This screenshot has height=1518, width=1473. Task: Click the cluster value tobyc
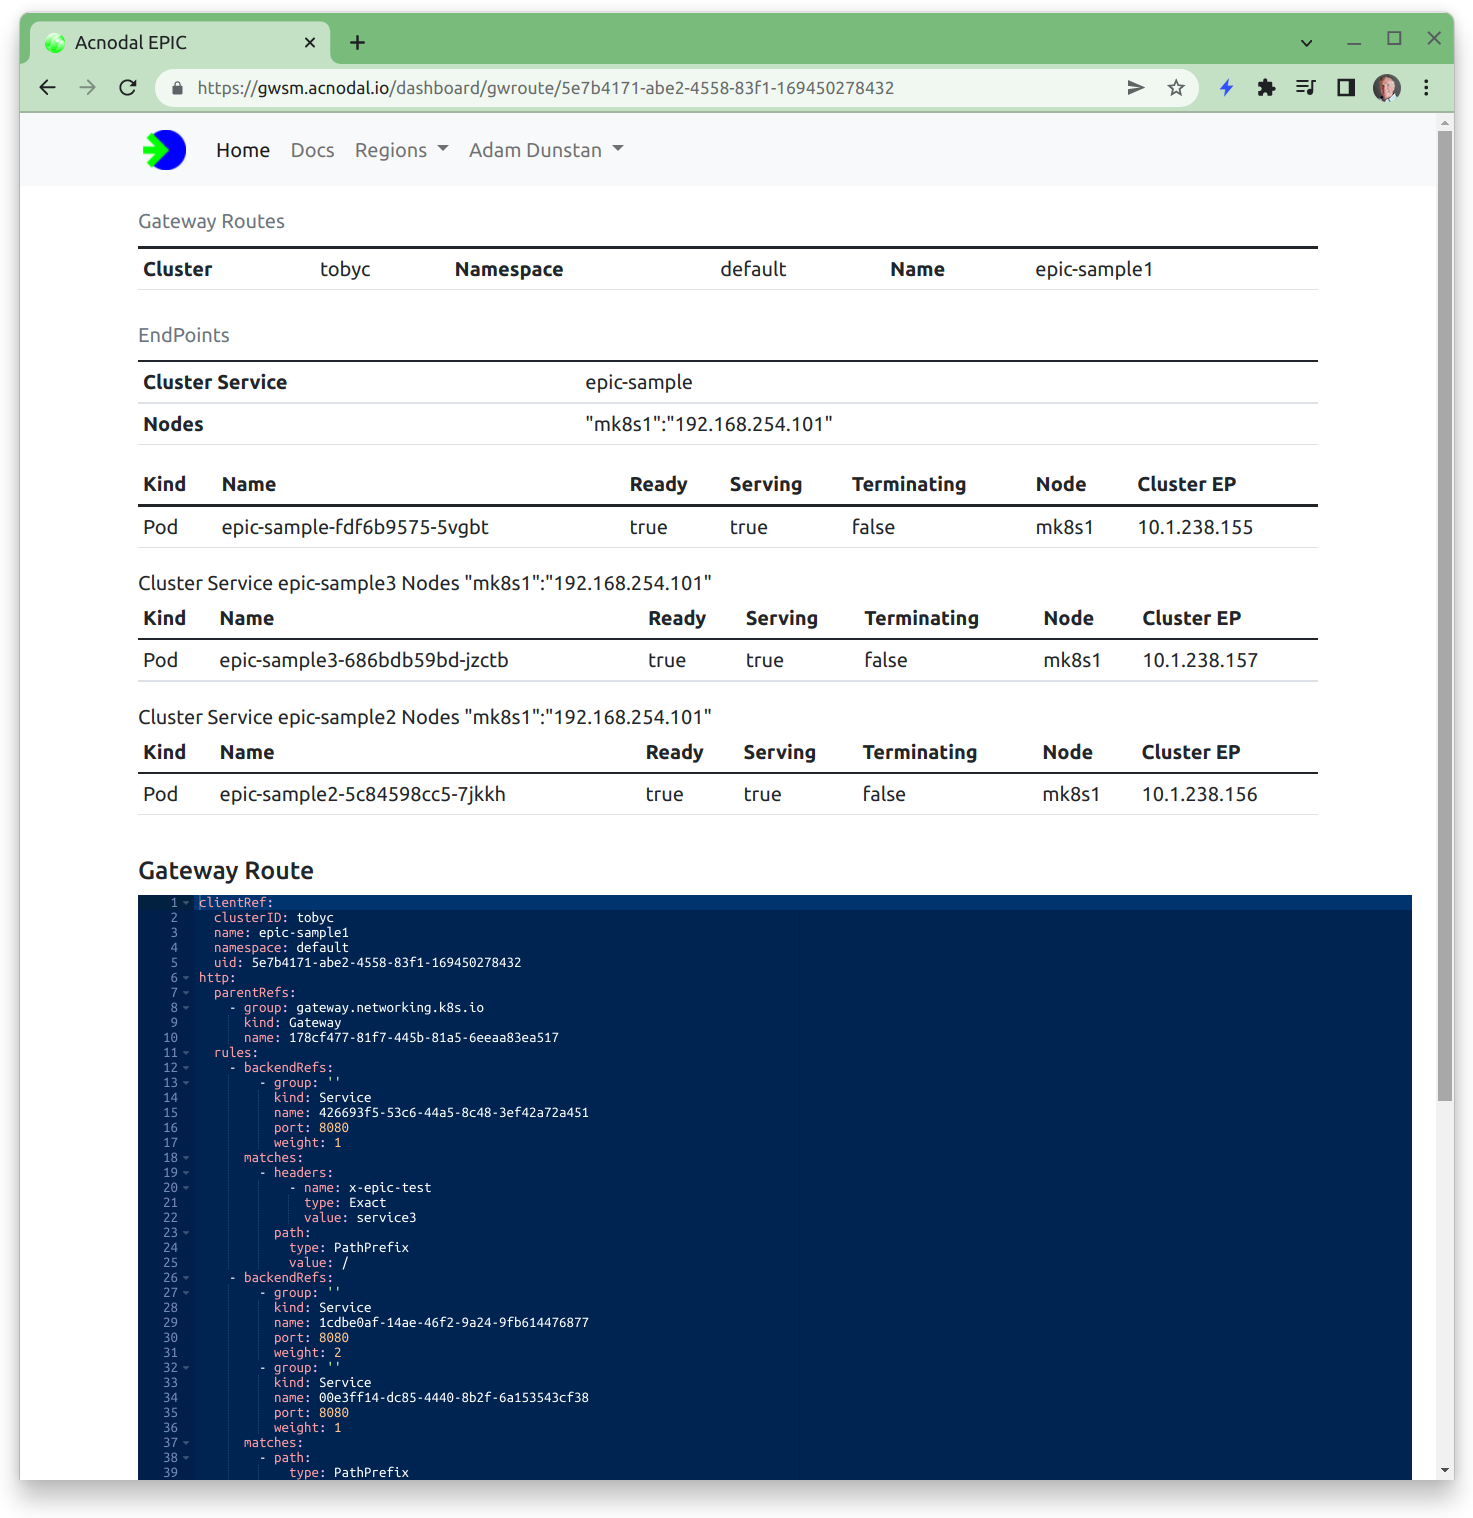click(x=345, y=269)
